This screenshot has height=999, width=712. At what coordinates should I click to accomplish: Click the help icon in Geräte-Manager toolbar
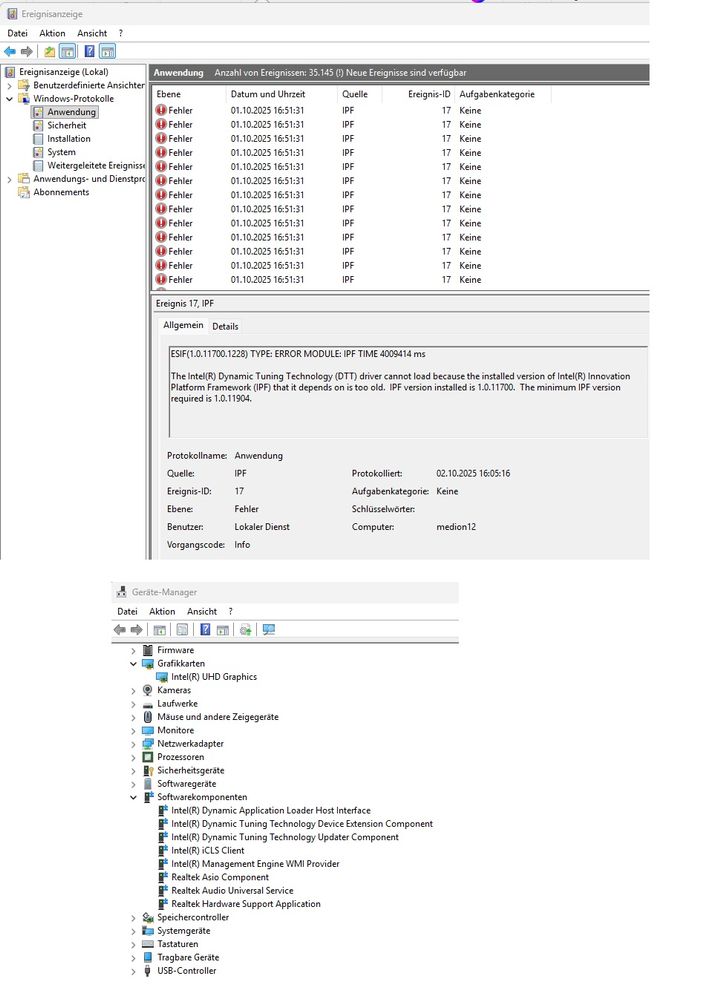(x=205, y=630)
